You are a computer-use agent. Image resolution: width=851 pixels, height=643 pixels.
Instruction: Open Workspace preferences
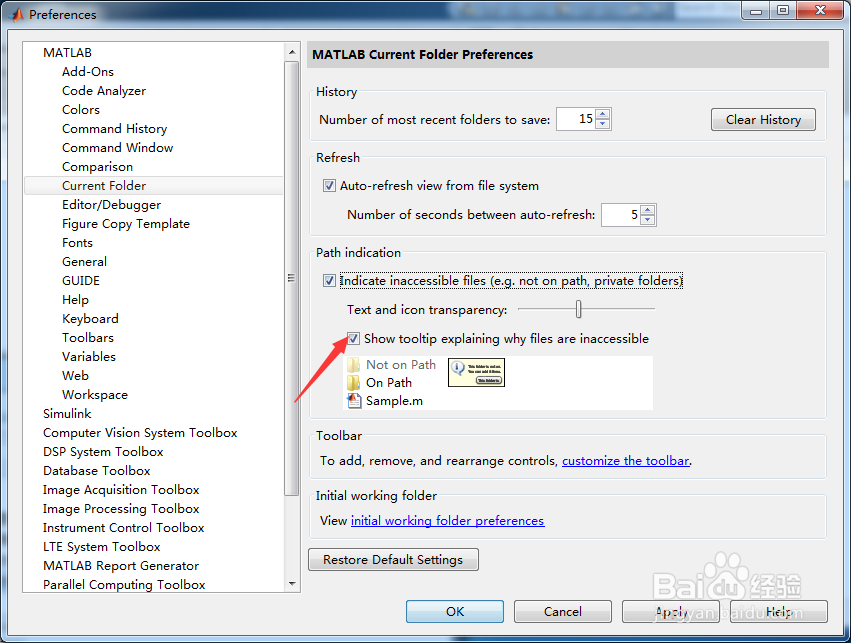point(95,394)
